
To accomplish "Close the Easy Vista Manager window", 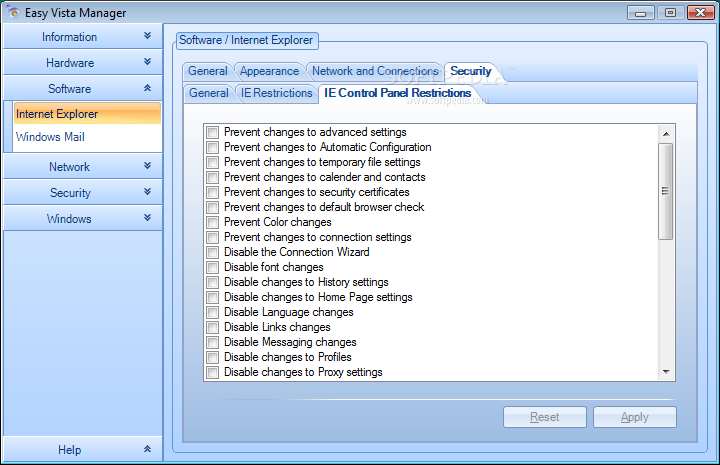I will (x=700, y=13).
